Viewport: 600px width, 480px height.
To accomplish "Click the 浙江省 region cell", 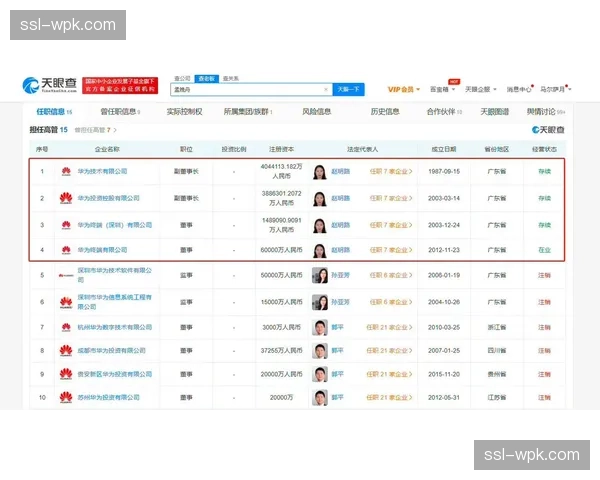I will 497,327.
